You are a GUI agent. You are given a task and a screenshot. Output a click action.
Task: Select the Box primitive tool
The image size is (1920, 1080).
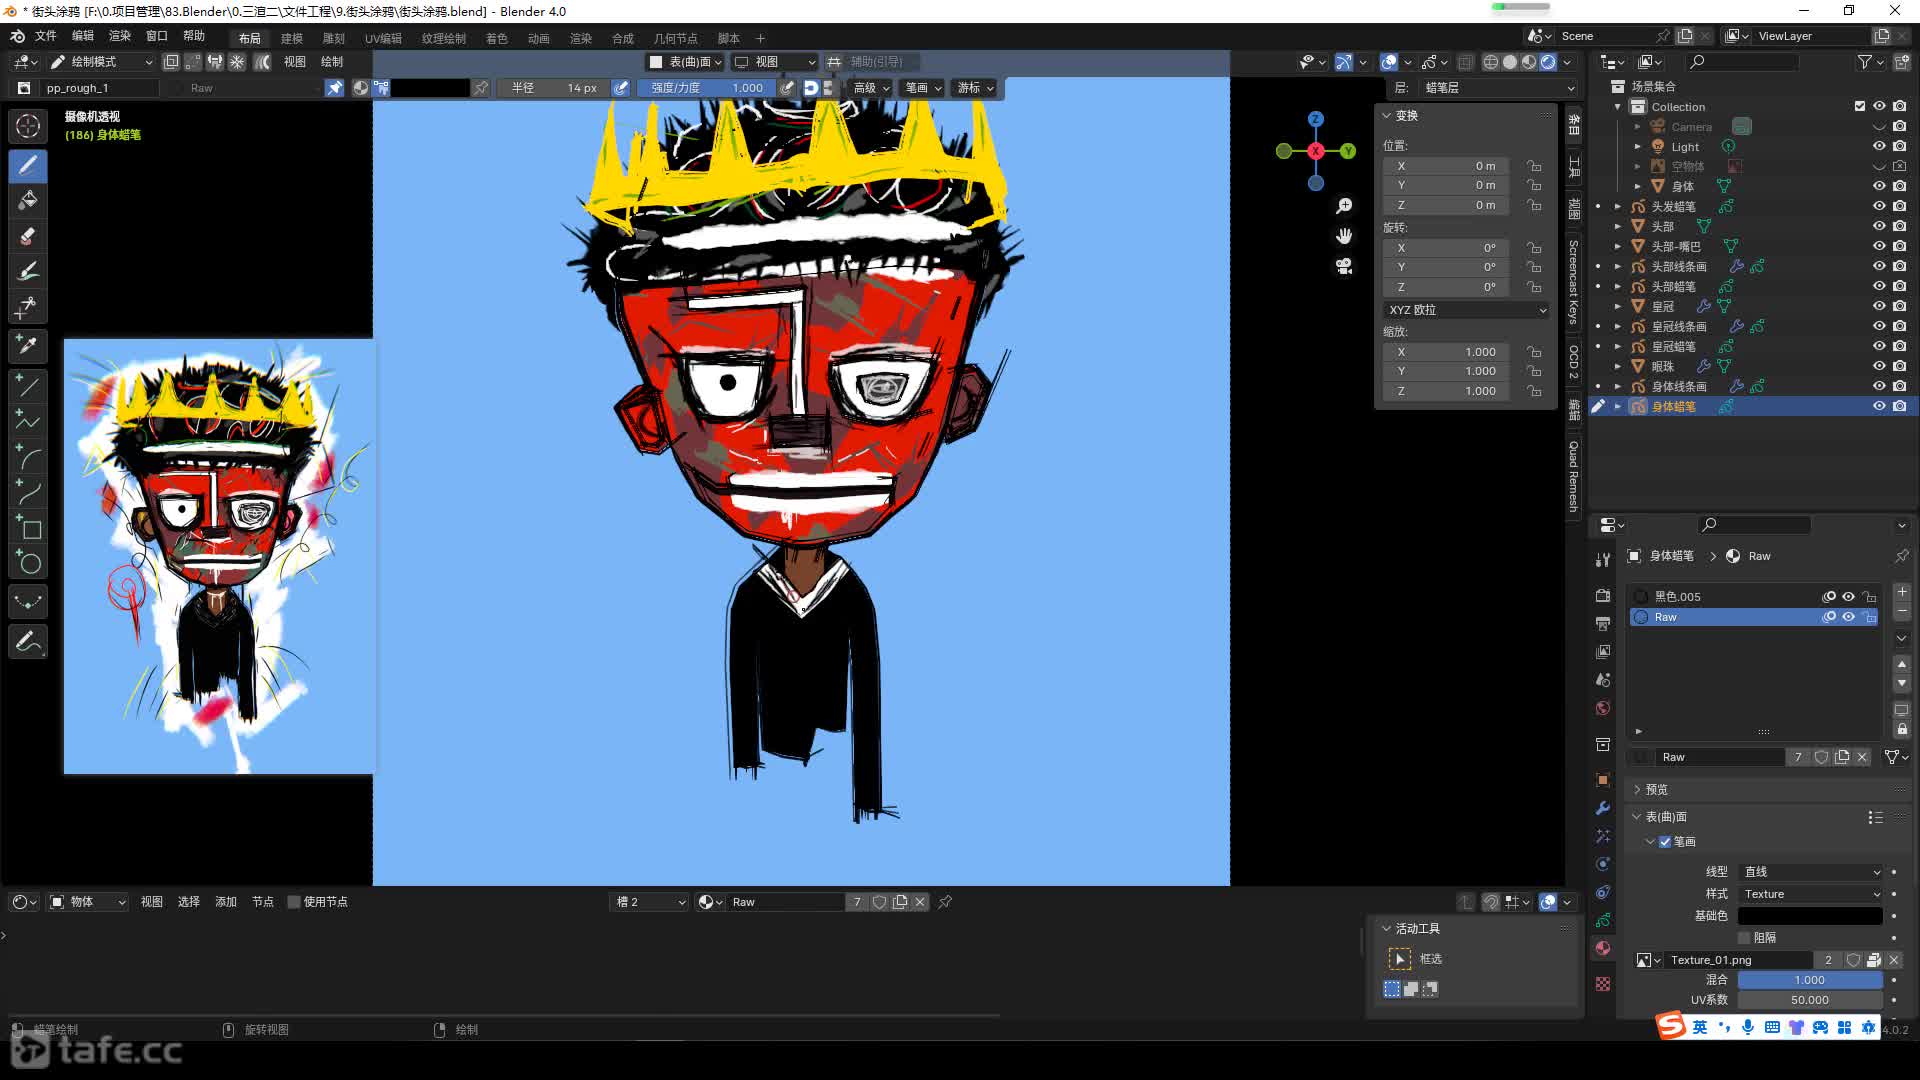pyautogui.click(x=28, y=528)
